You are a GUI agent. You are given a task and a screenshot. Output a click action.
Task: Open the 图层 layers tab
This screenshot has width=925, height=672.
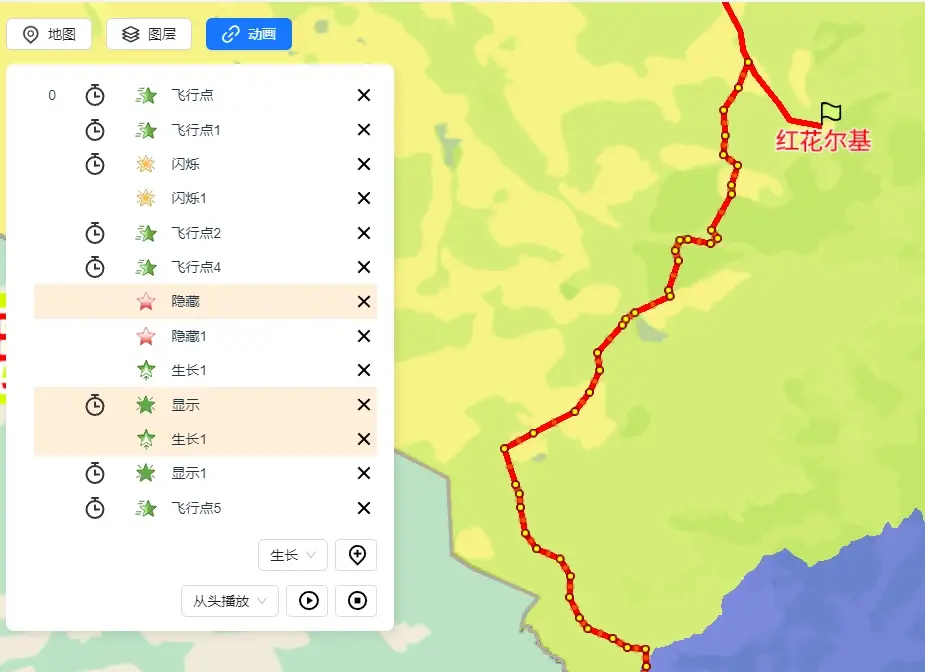(x=149, y=34)
